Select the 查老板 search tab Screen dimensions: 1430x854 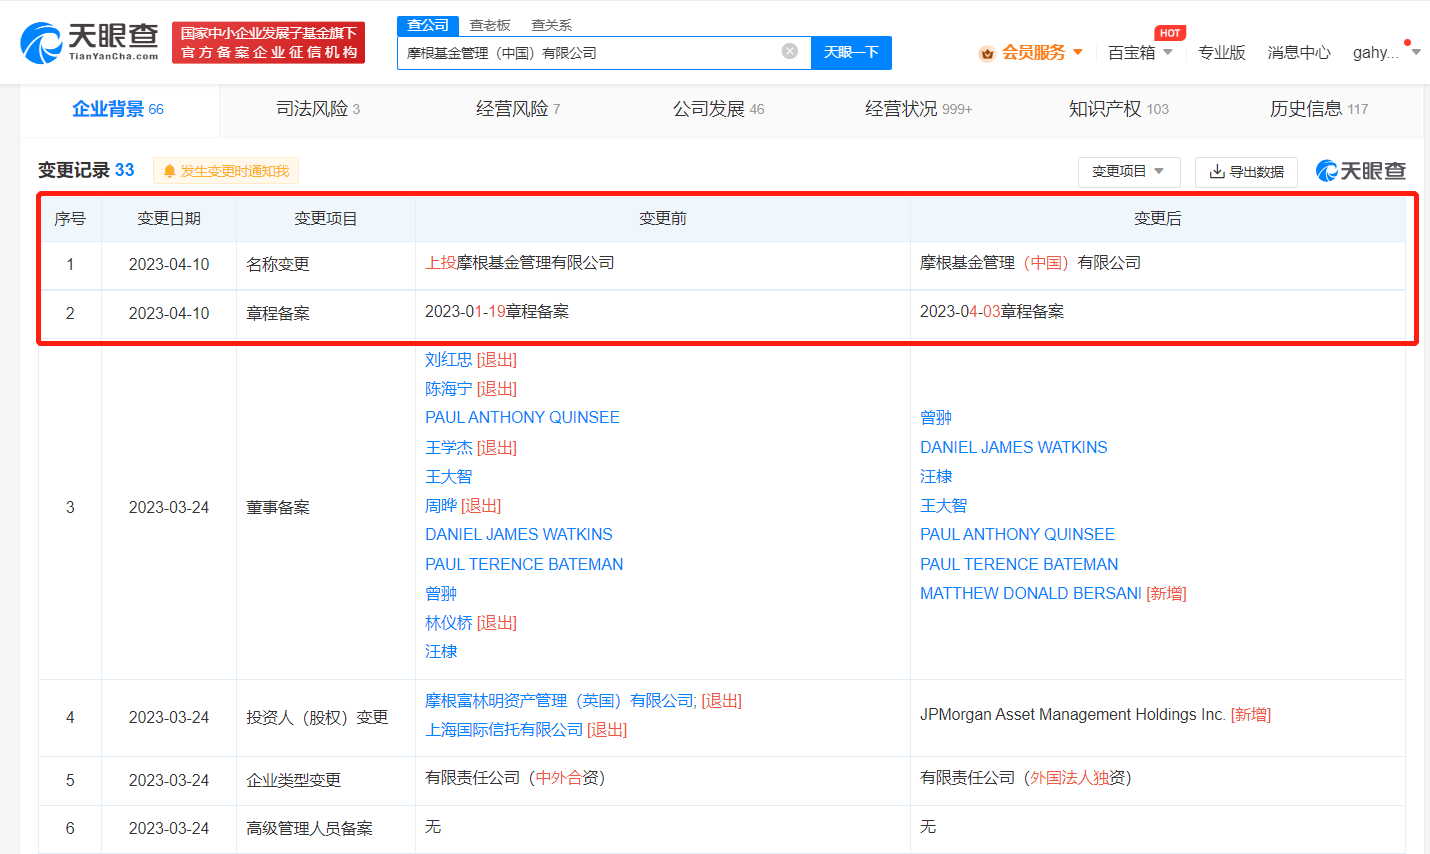pyautogui.click(x=490, y=25)
